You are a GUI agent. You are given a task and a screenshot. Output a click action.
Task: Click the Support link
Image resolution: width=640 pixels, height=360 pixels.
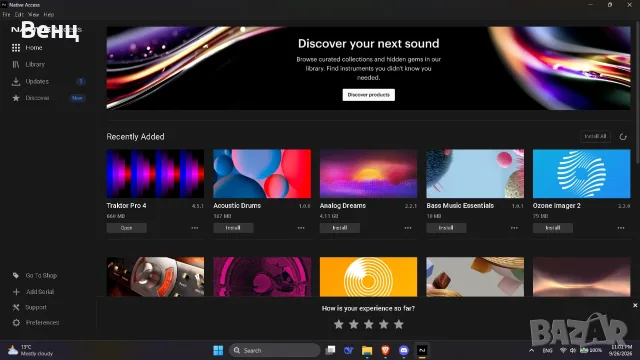pyautogui.click(x=36, y=307)
